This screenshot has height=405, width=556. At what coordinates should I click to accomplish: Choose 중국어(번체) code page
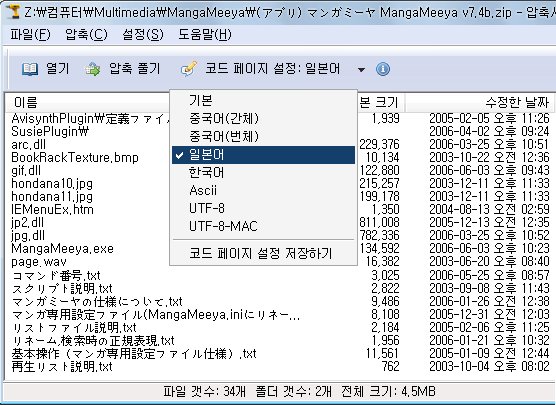coord(263,137)
